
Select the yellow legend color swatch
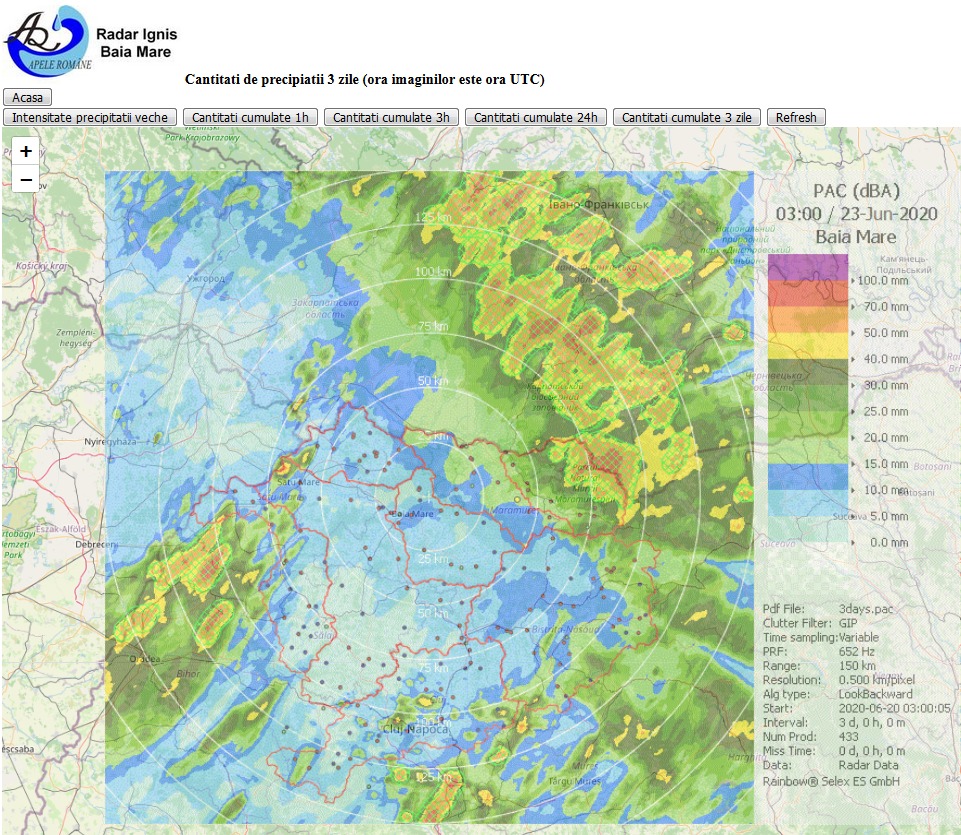tap(807, 346)
